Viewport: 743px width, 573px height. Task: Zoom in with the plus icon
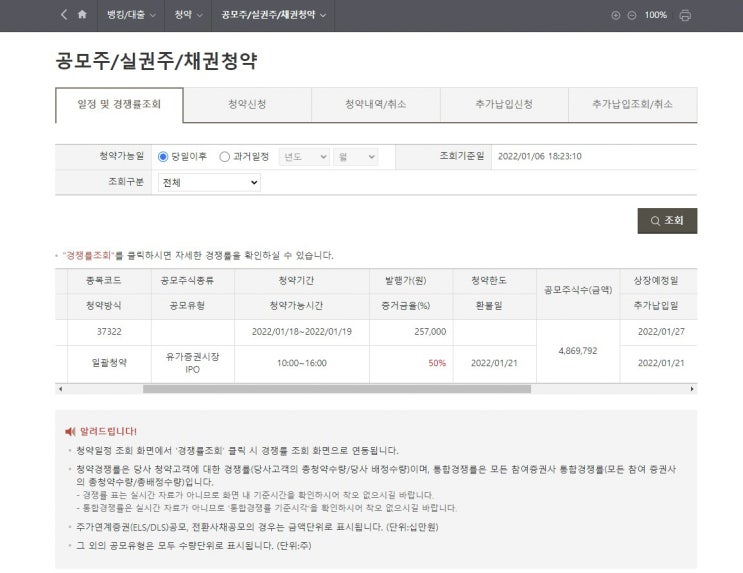tap(616, 15)
